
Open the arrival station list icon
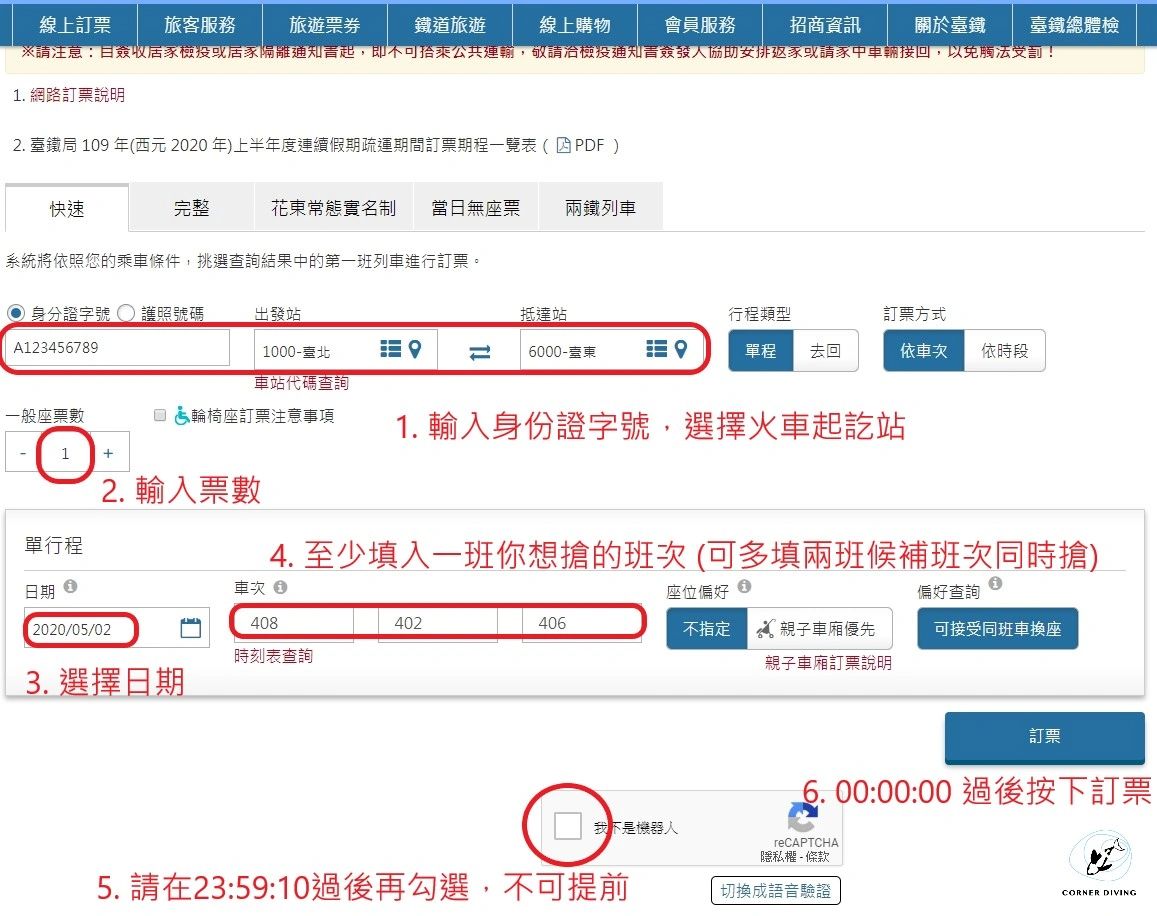[657, 348]
